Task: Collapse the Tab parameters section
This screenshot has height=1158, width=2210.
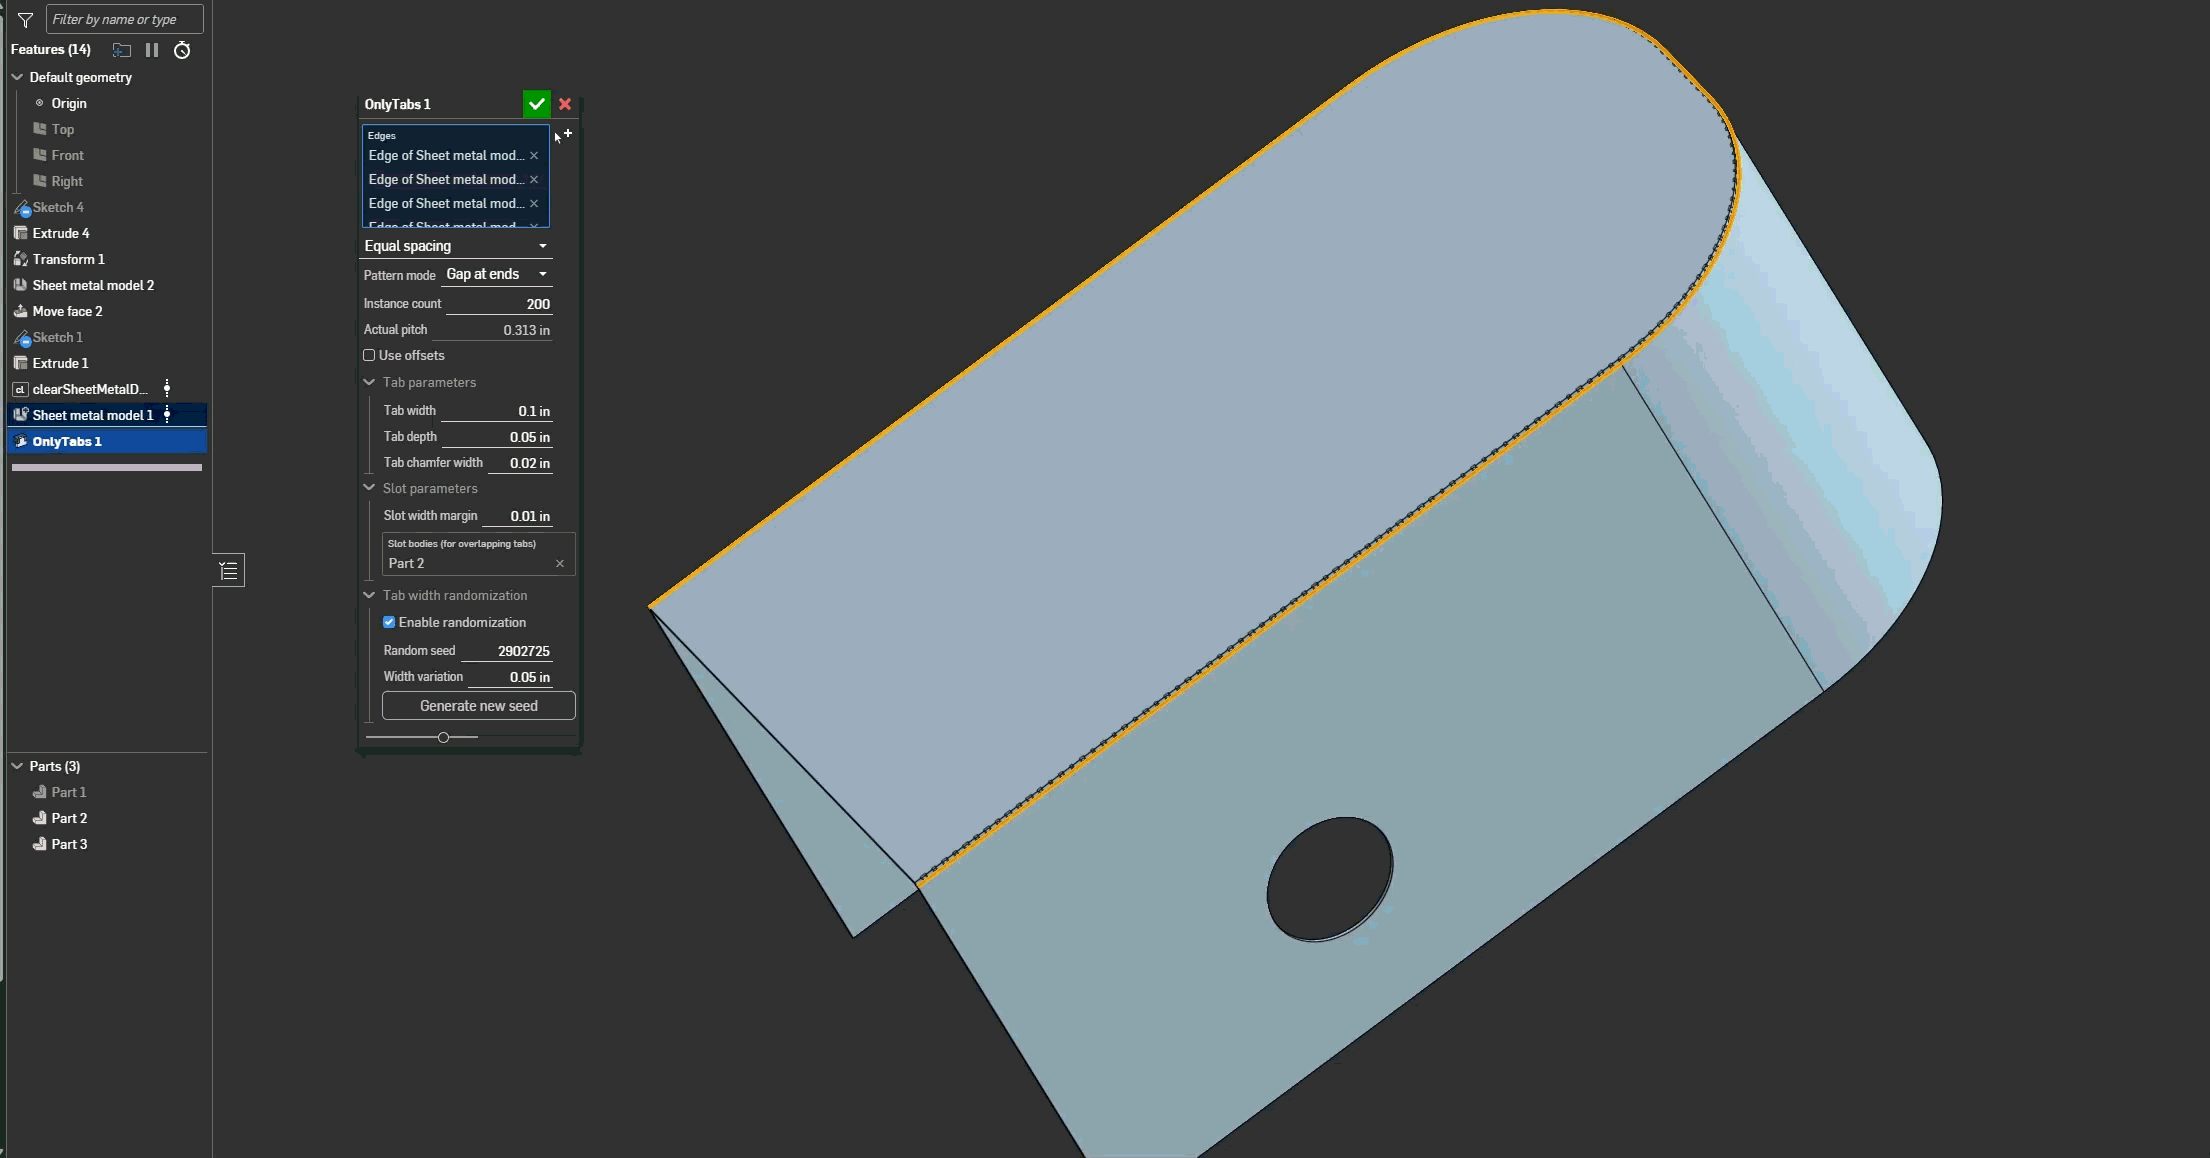Action: point(369,382)
